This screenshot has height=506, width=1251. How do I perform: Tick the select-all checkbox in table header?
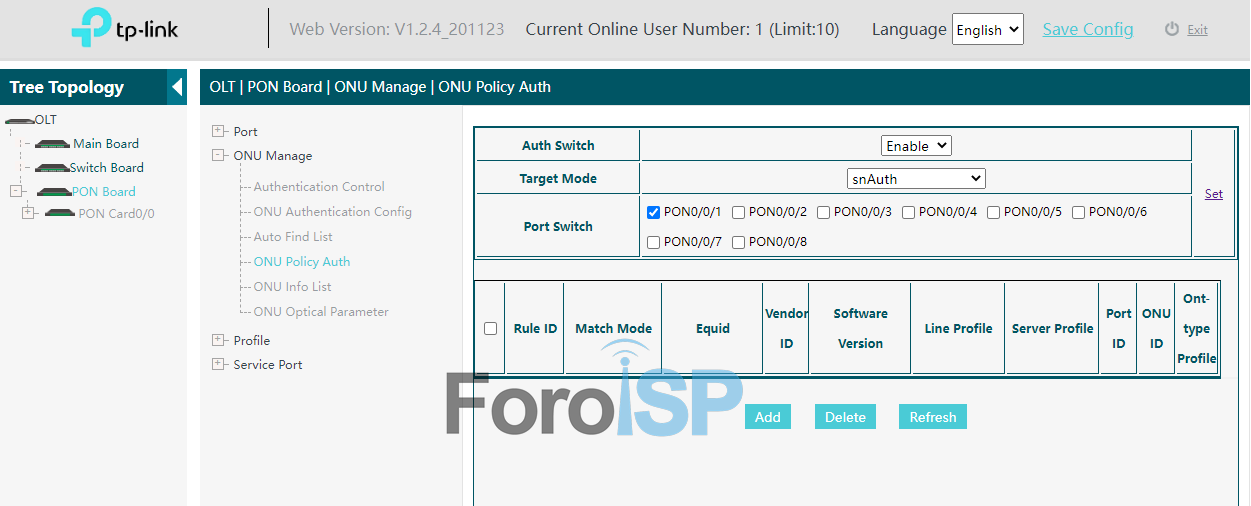490,328
